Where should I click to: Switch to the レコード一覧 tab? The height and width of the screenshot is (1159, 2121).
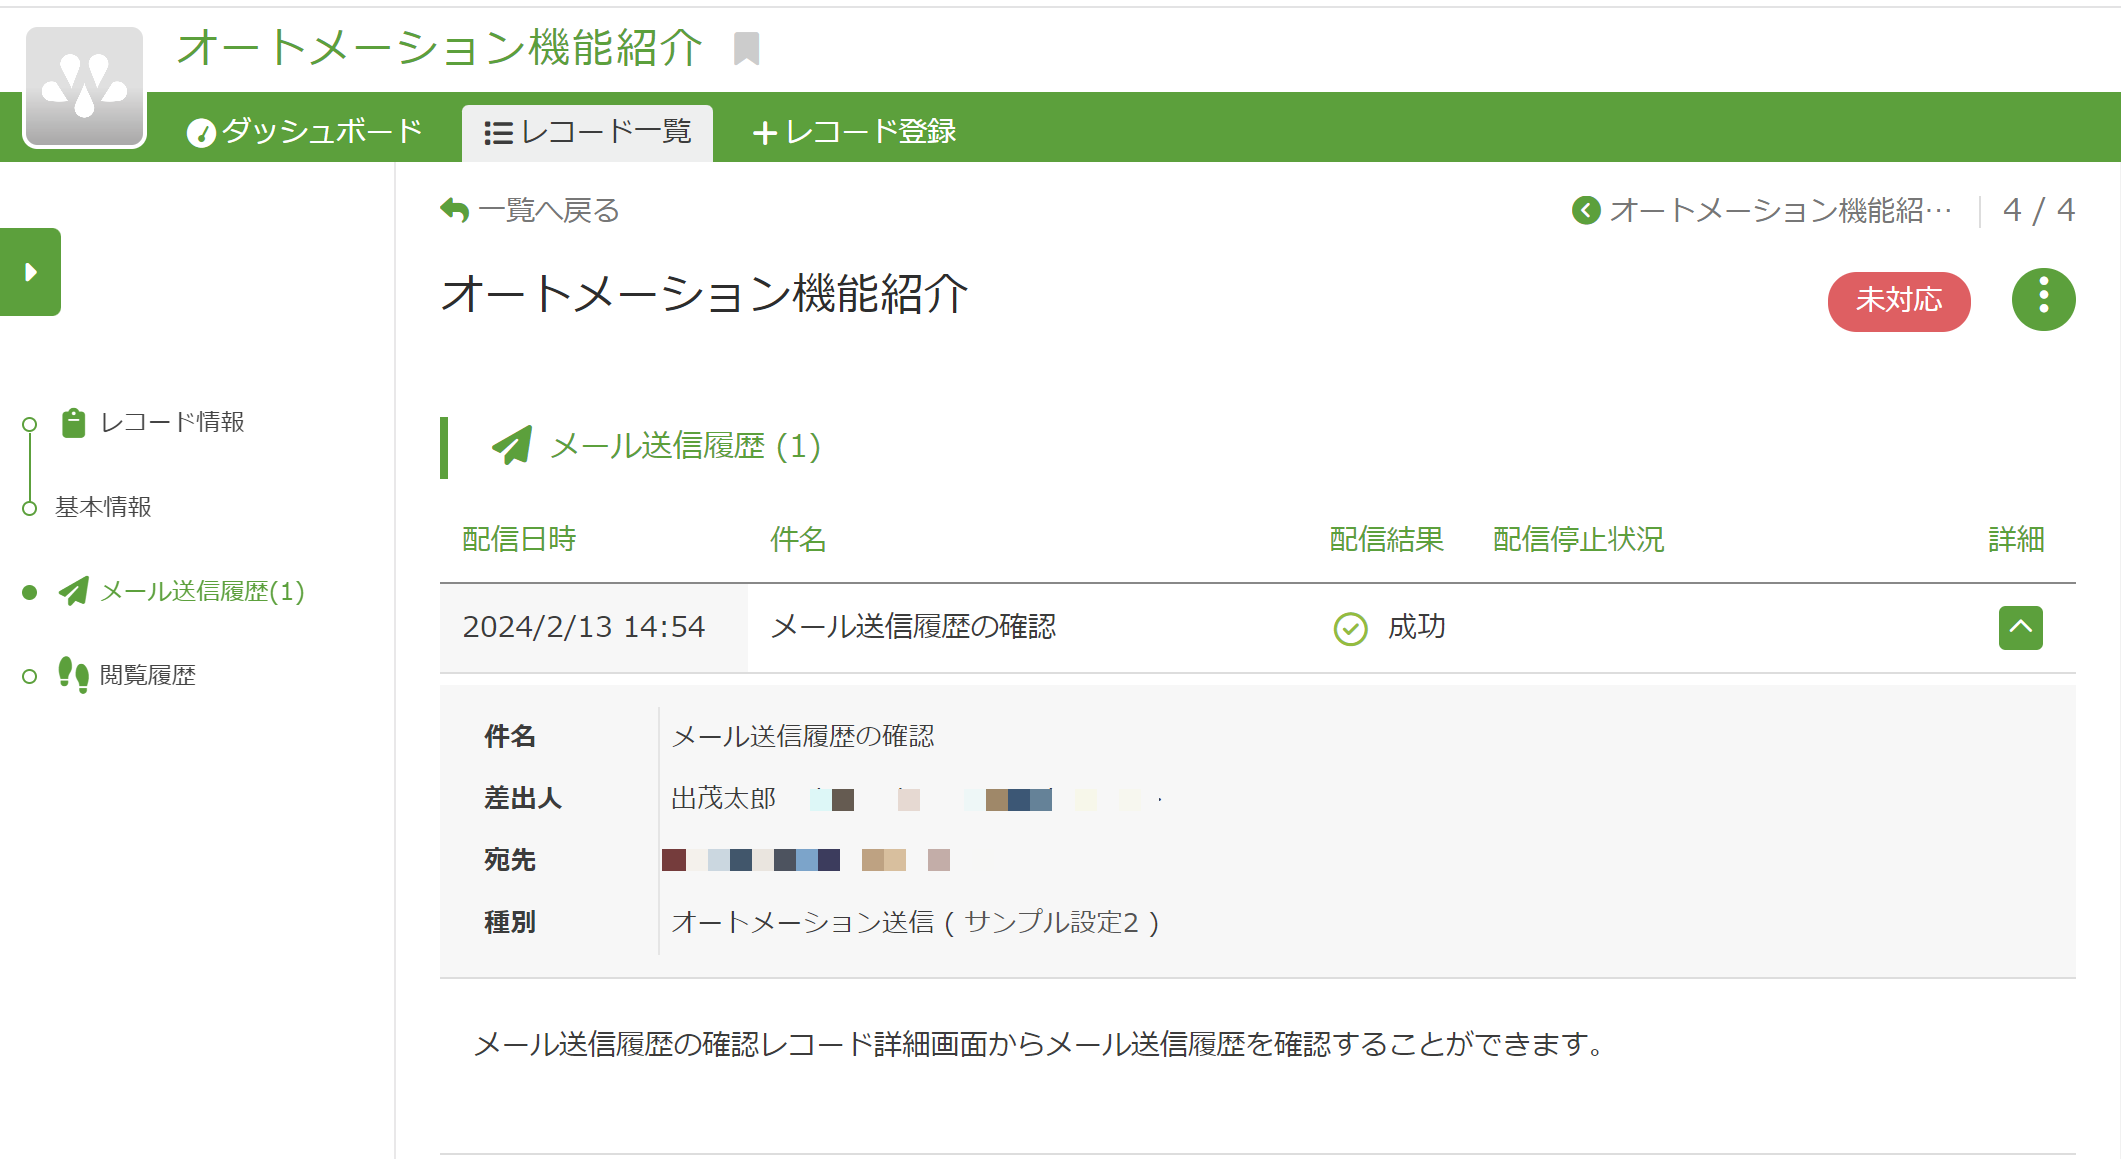(587, 132)
